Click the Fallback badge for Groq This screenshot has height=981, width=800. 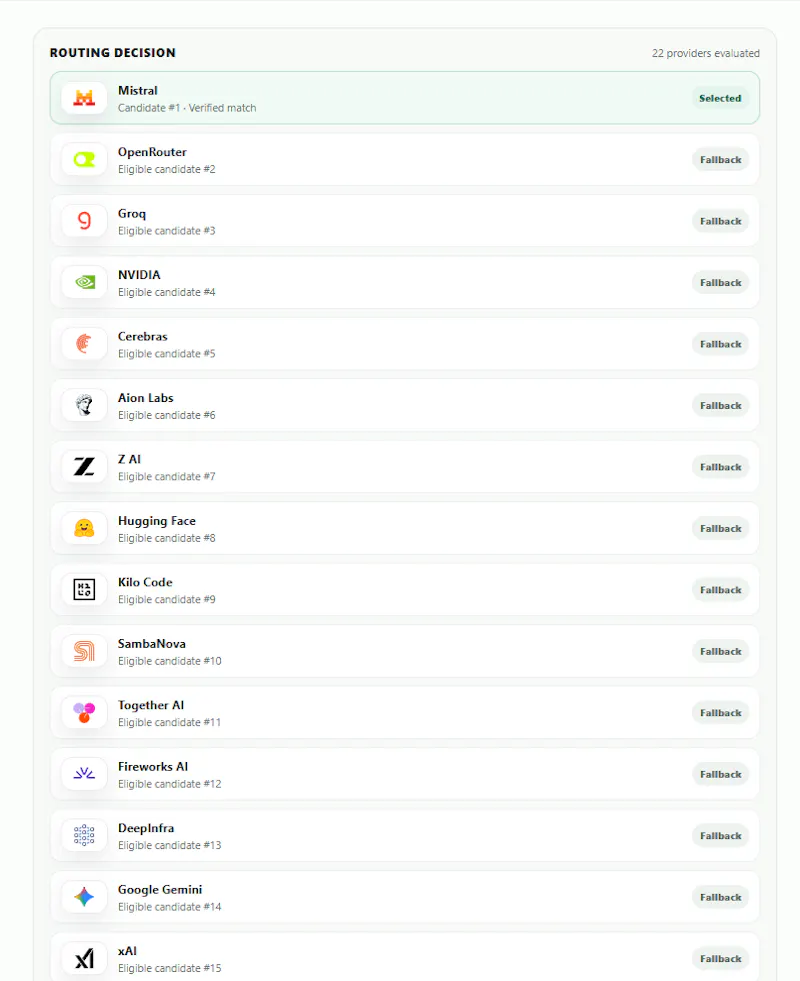click(721, 221)
